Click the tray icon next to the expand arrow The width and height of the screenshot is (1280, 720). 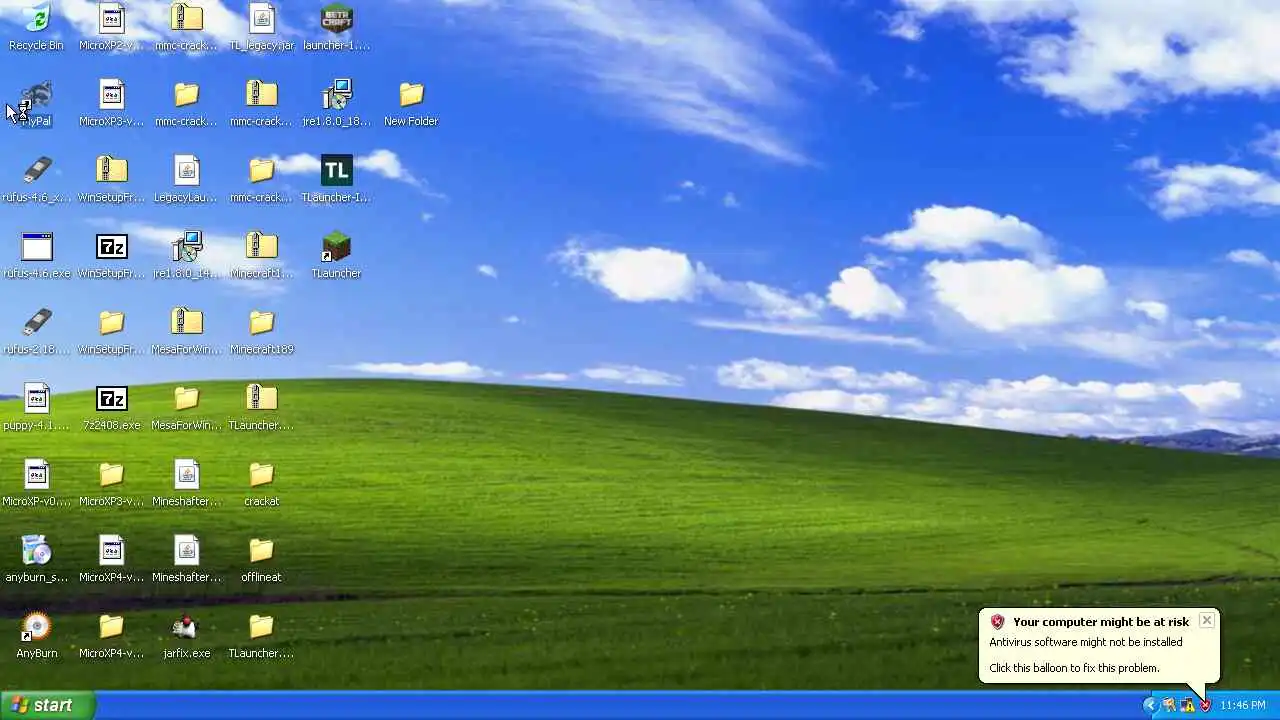point(1169,705)
